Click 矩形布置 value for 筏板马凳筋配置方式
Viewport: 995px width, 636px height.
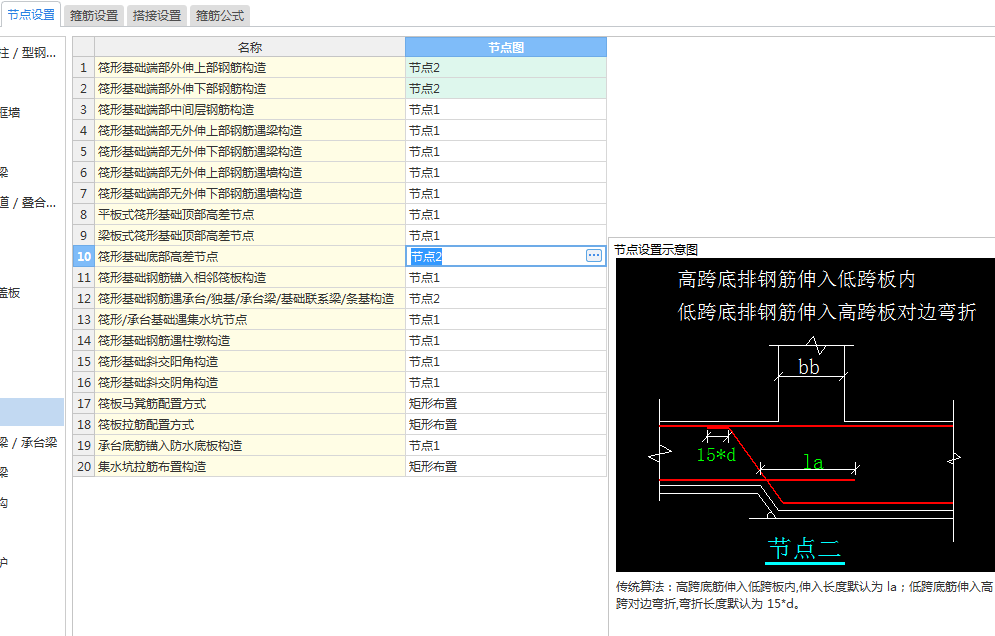pos(506,403)
